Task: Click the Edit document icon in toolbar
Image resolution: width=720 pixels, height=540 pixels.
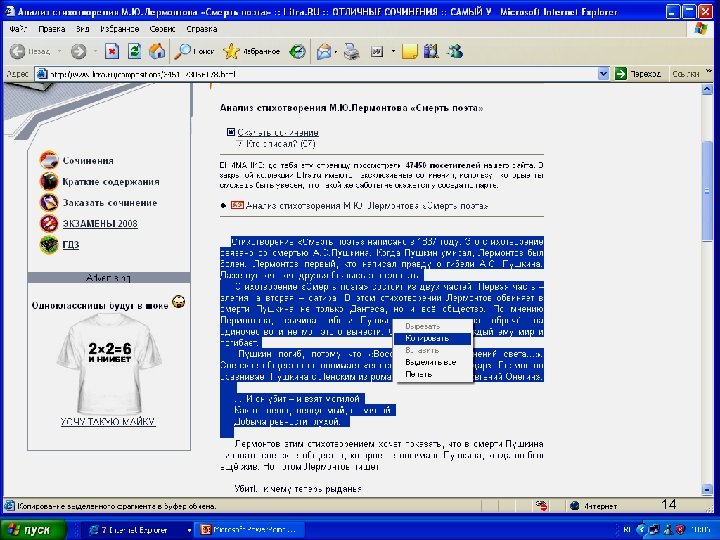Action: coord(377,51)
